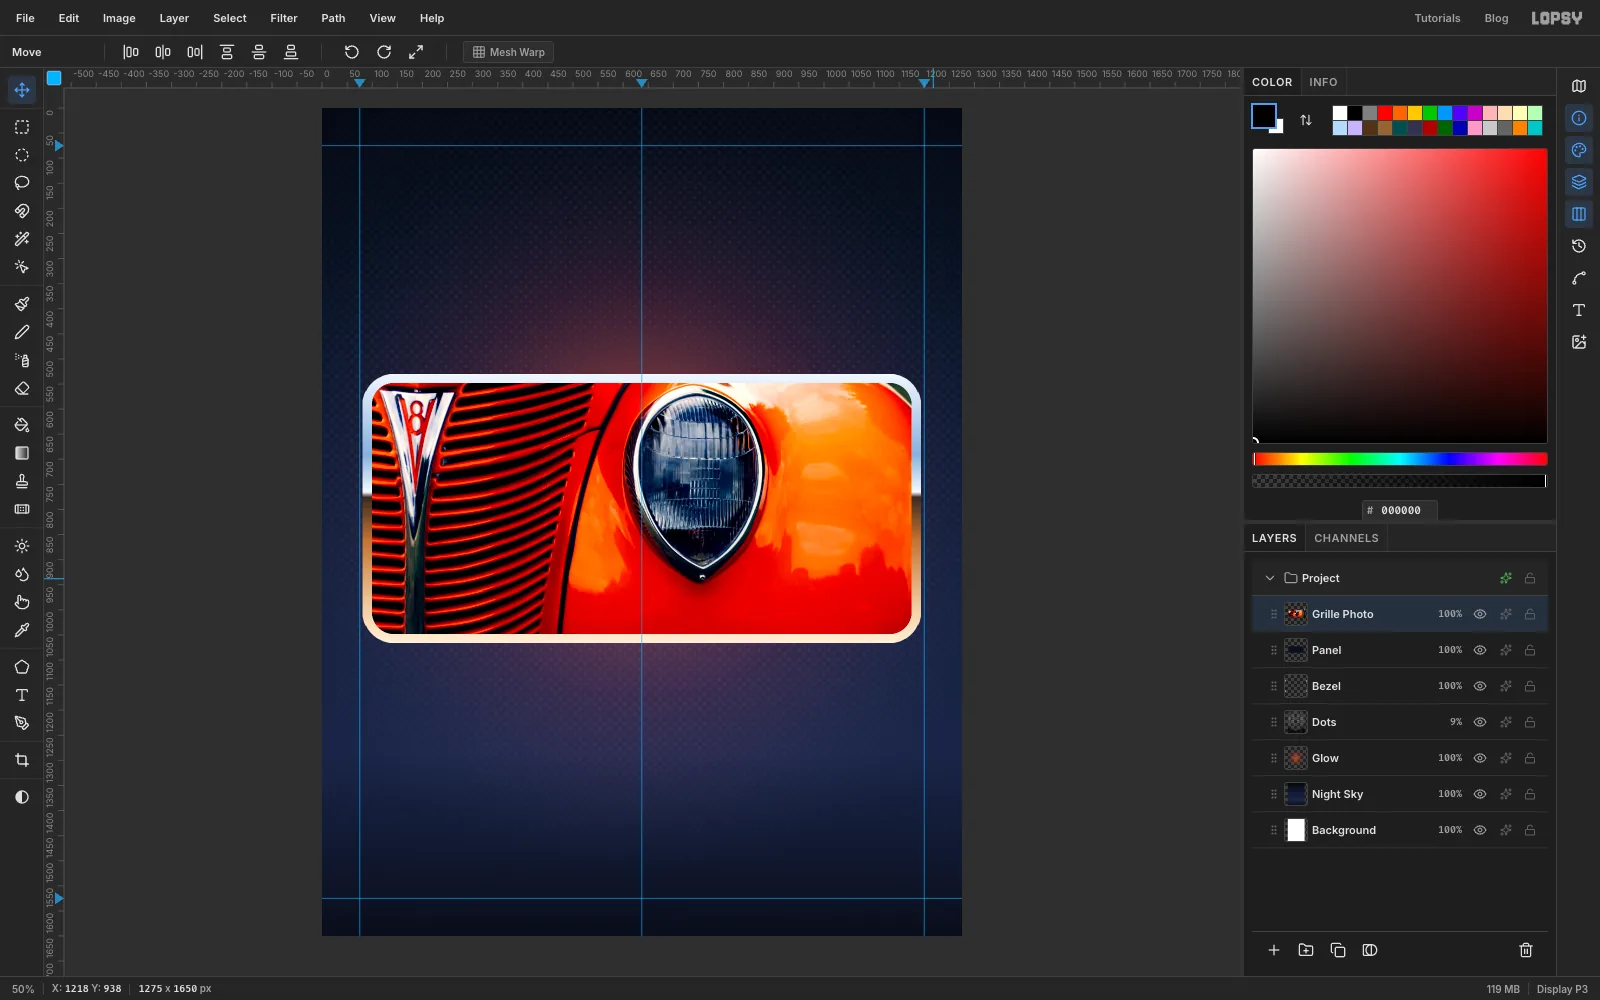Open the Blog link
The image size is (1600, 1000).
coord(1496,18)
